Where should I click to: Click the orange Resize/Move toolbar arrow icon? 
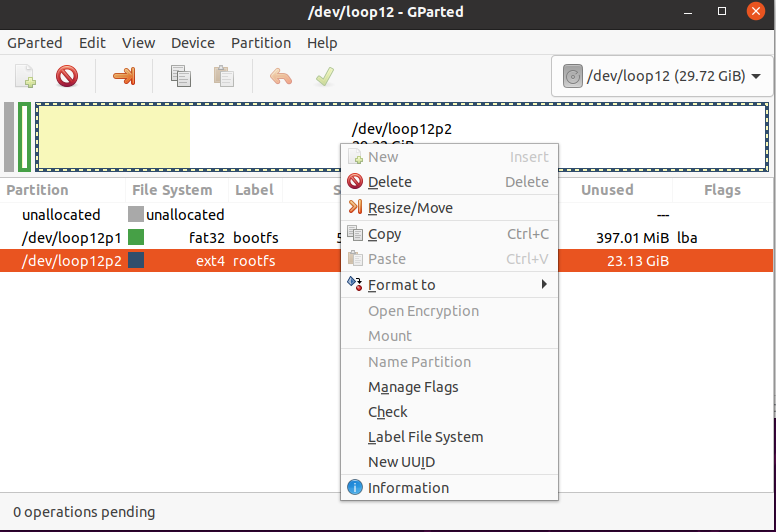pos(124,76)
